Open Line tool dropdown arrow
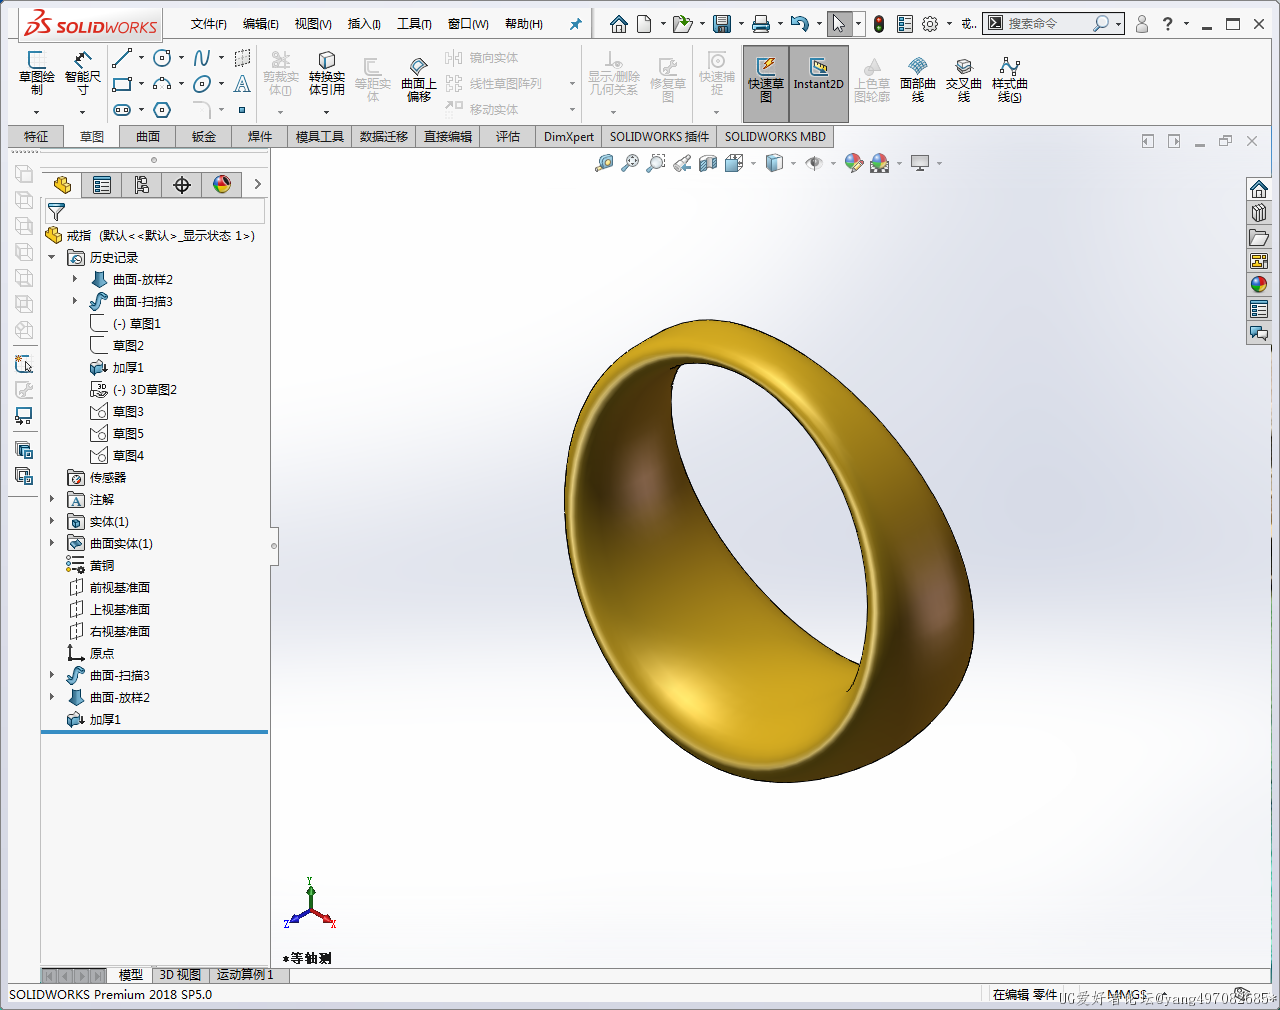The height and width of the screenshot is (1010, 1280). [141, 59]
